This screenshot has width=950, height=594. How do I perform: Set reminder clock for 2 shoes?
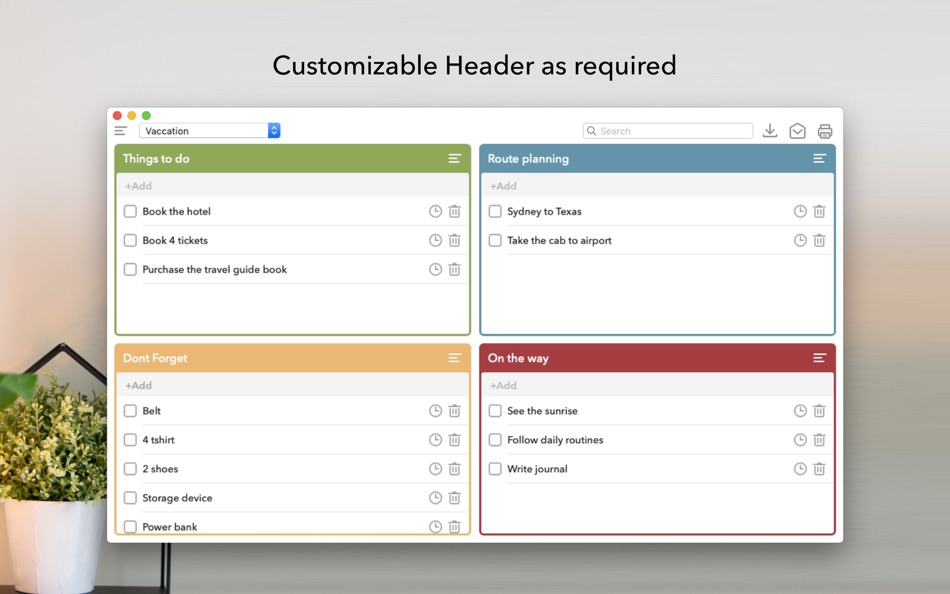(x=436, y=469)
